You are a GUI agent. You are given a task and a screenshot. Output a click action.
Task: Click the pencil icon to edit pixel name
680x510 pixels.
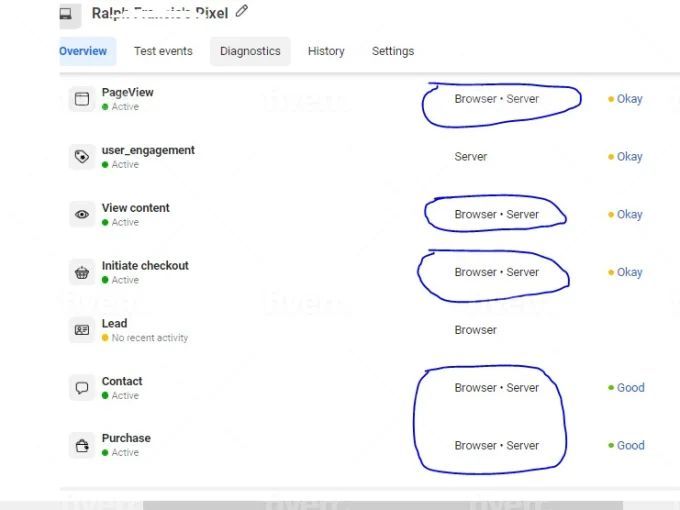coord(241,12)
